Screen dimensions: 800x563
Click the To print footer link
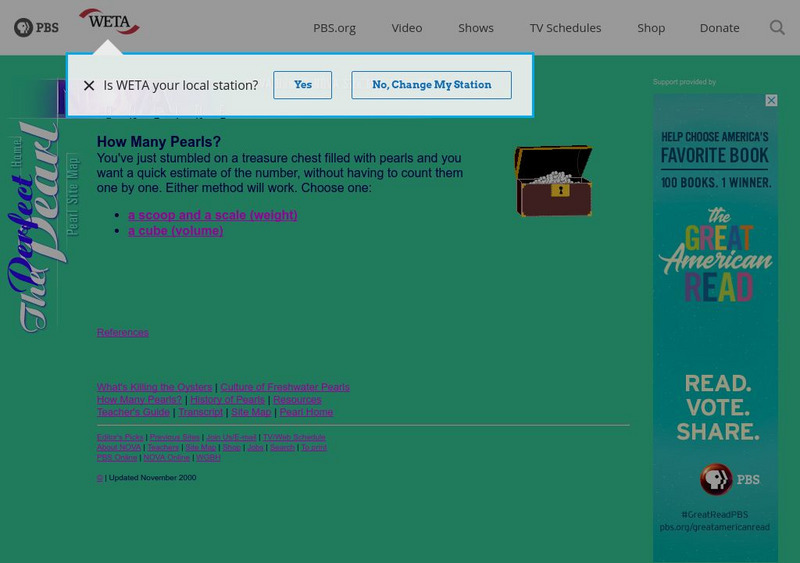[314, 448]
